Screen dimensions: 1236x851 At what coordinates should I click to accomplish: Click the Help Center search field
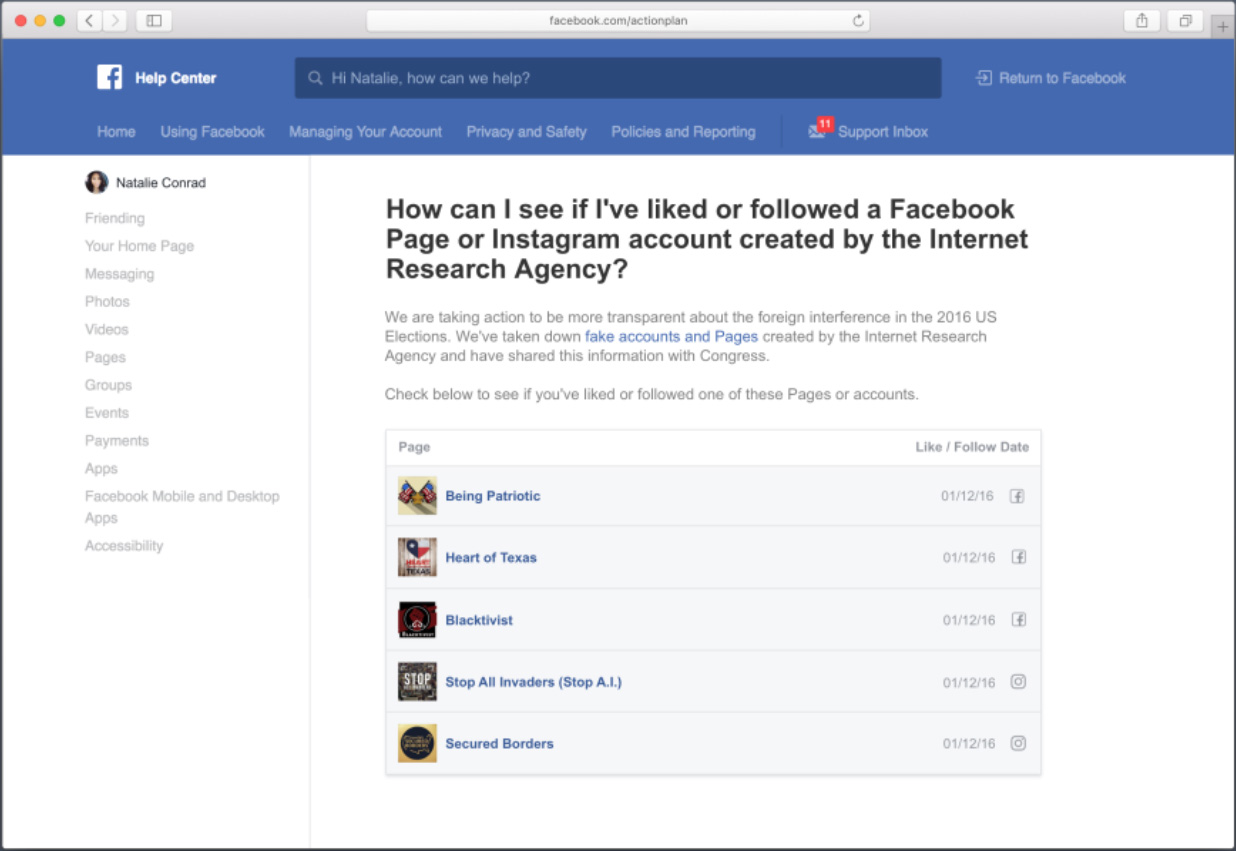click(618, 78)
